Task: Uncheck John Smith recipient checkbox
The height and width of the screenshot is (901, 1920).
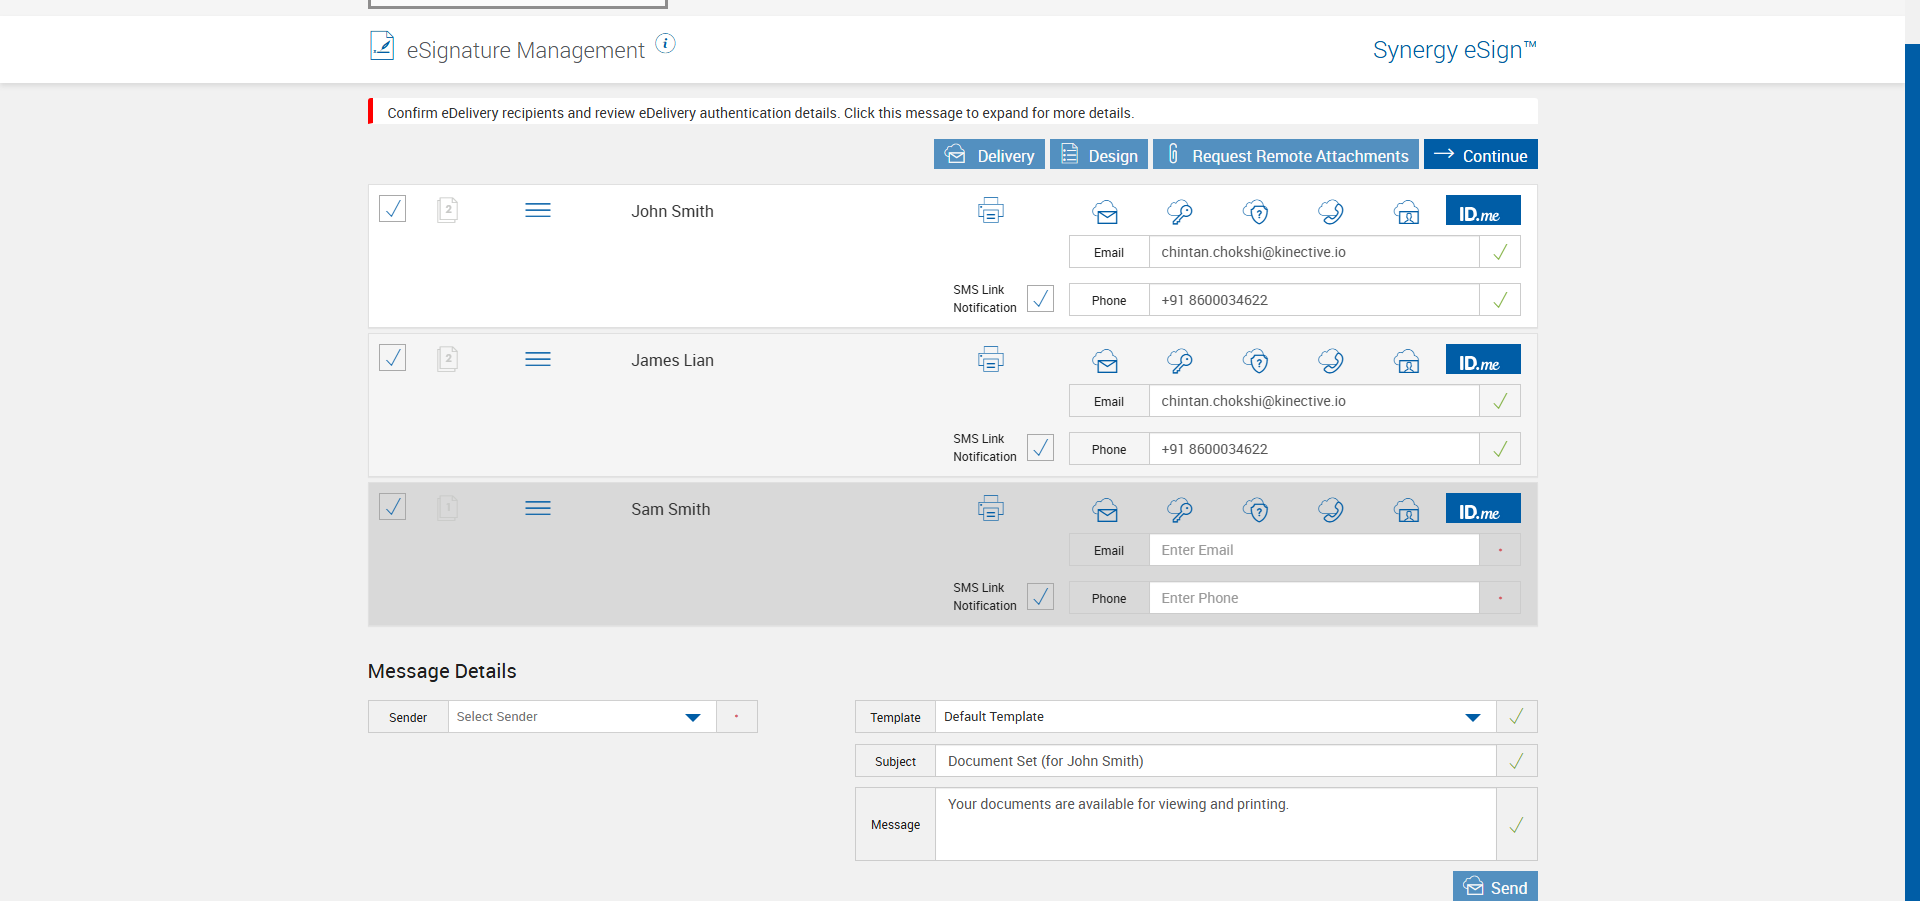Action: (x=393, y=209)
